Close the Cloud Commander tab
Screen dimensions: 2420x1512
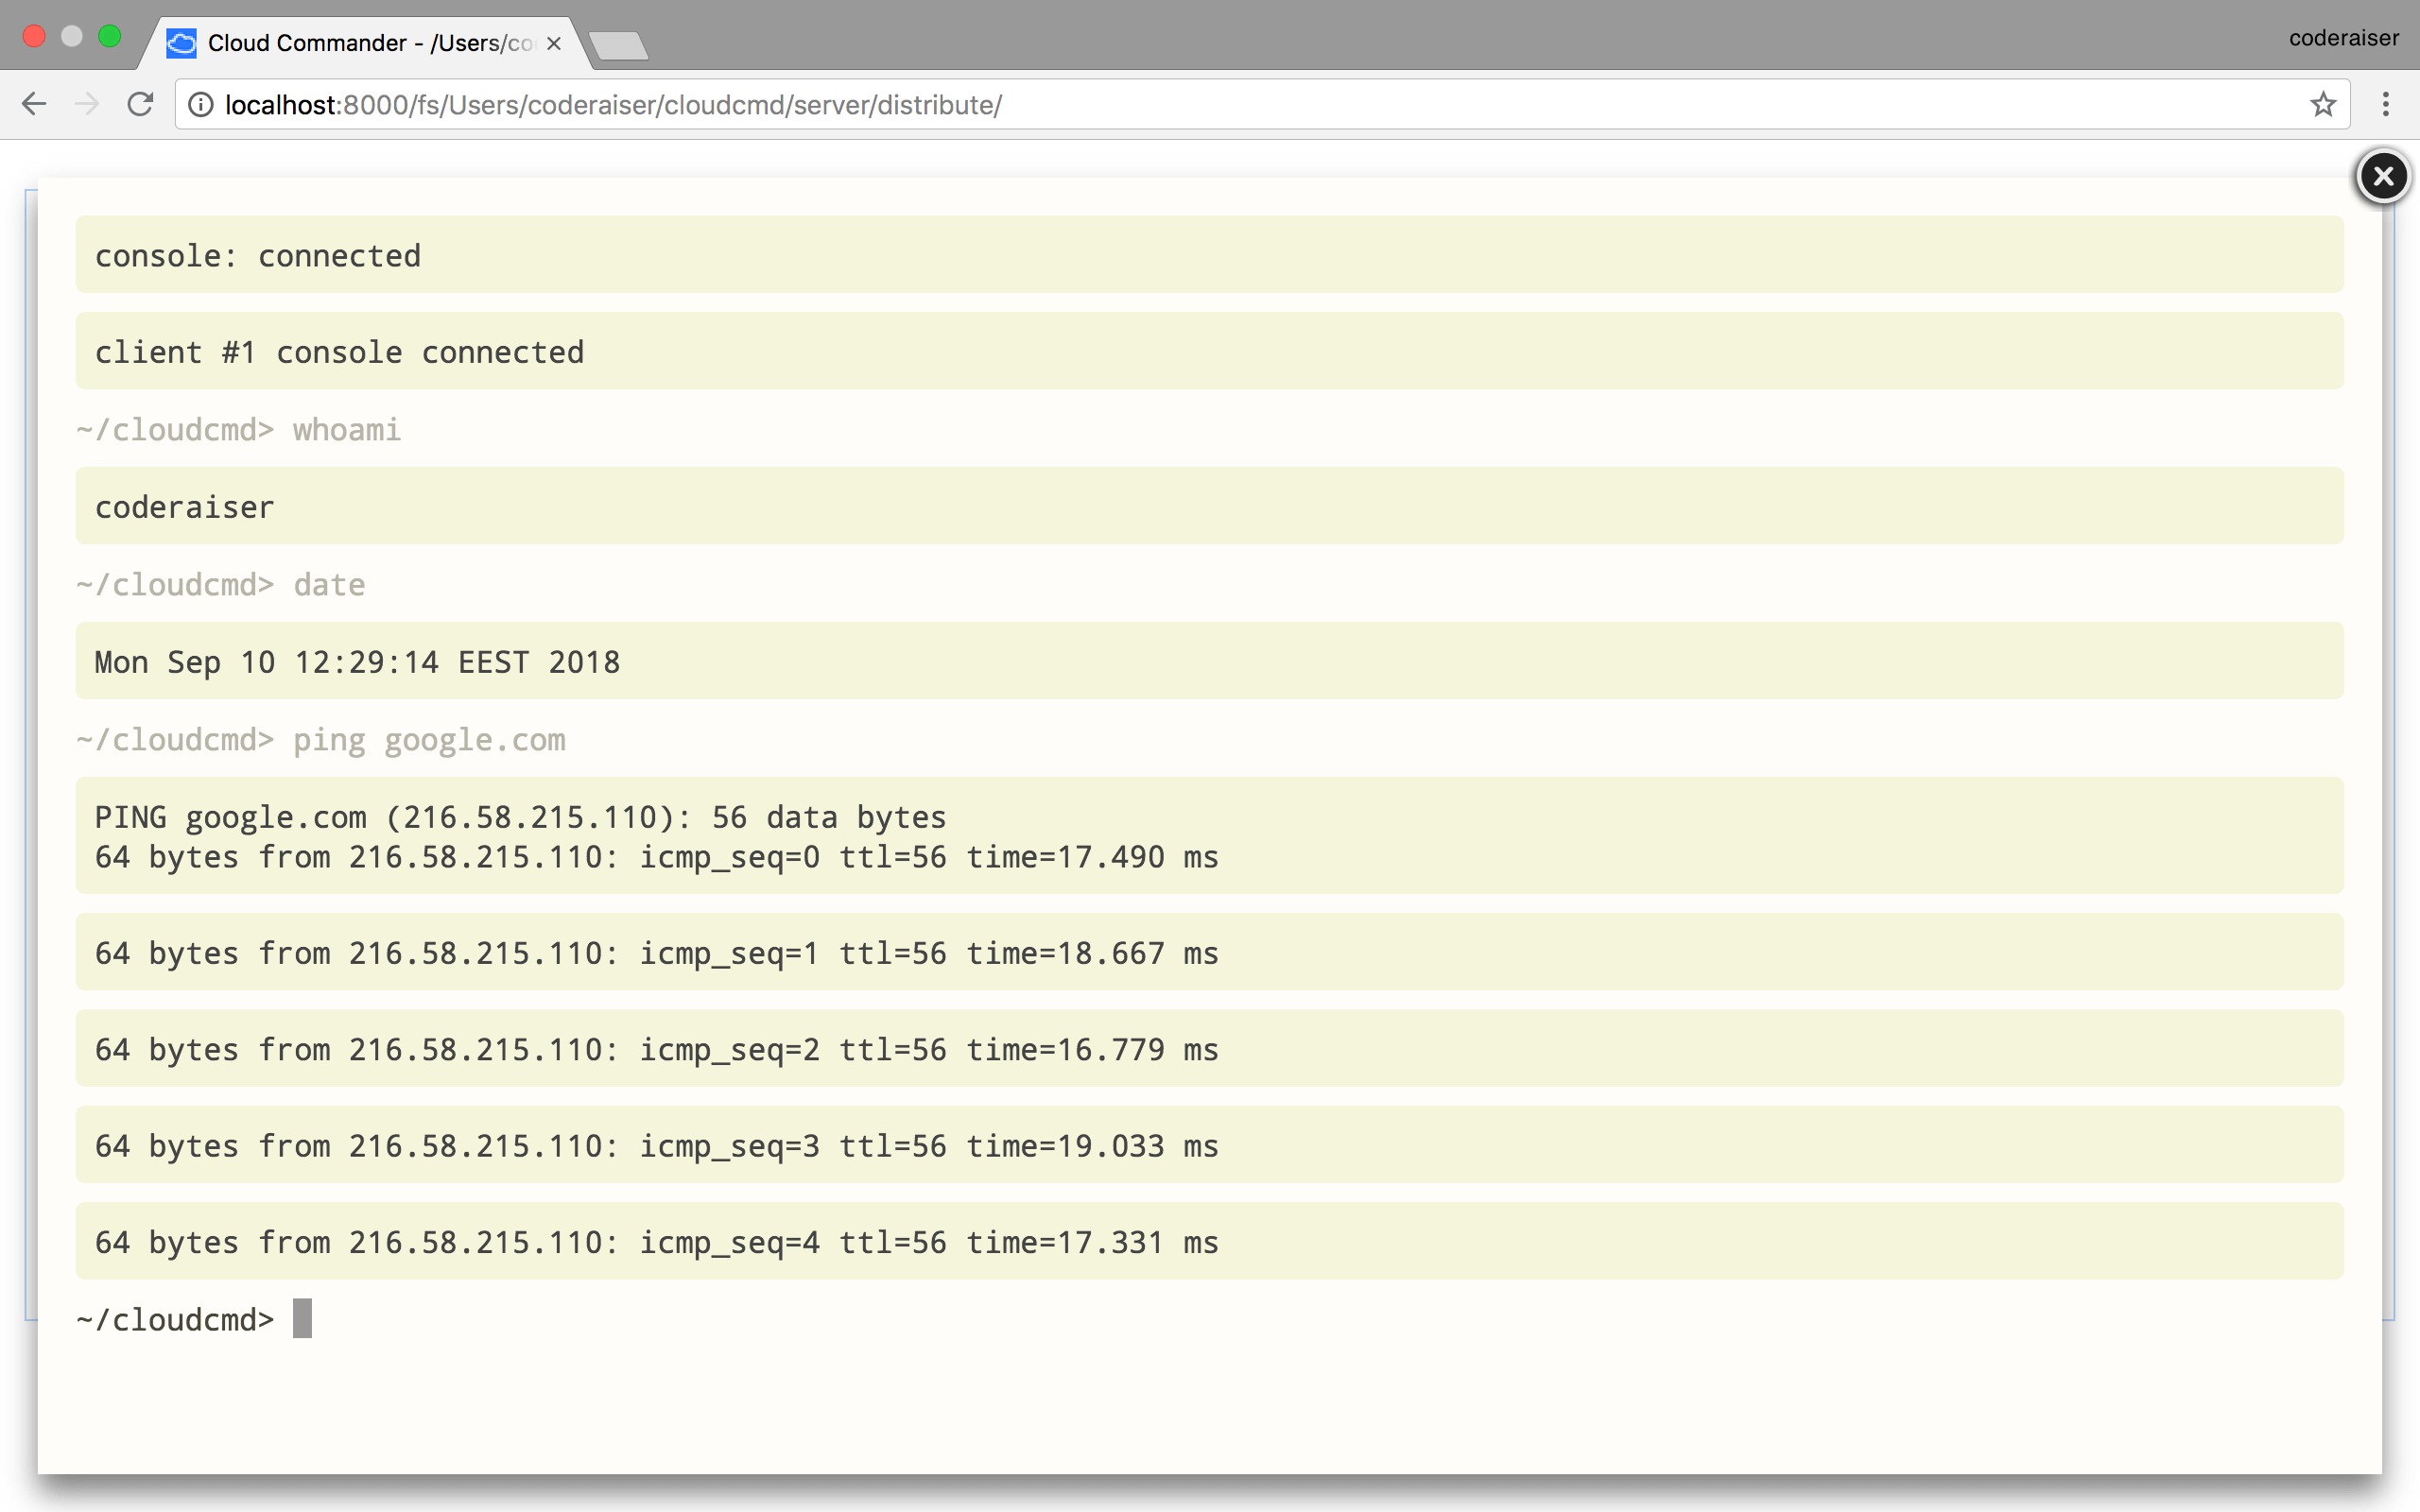(554, 43)
